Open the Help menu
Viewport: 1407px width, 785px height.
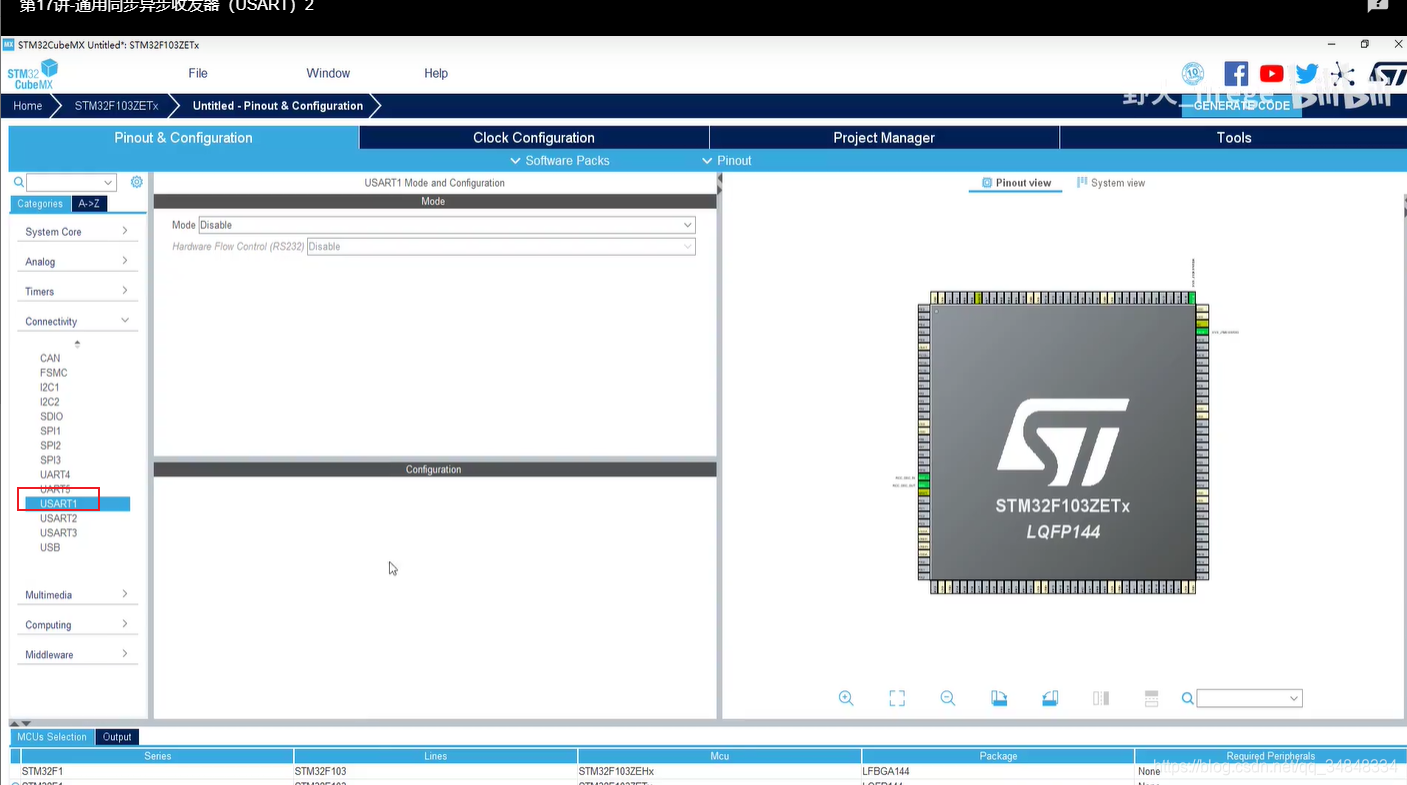click(x=436, y=73)
